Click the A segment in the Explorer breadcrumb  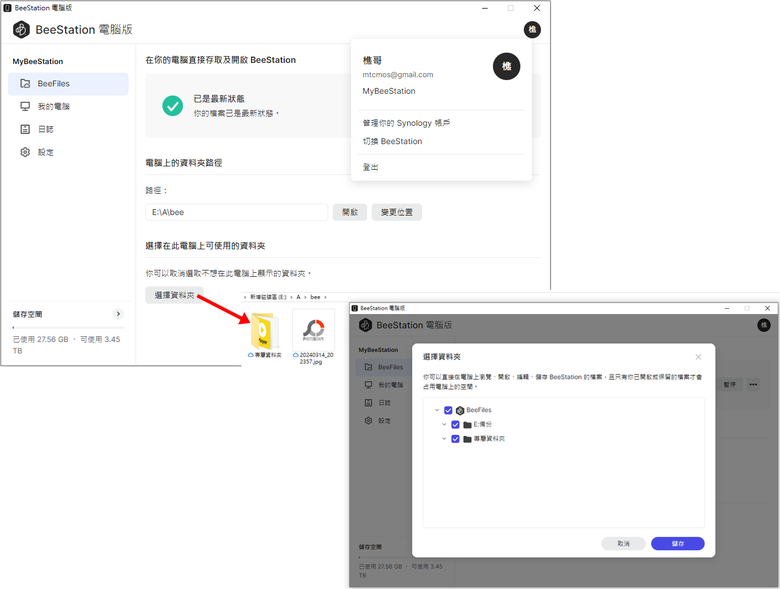coord(298,297)
